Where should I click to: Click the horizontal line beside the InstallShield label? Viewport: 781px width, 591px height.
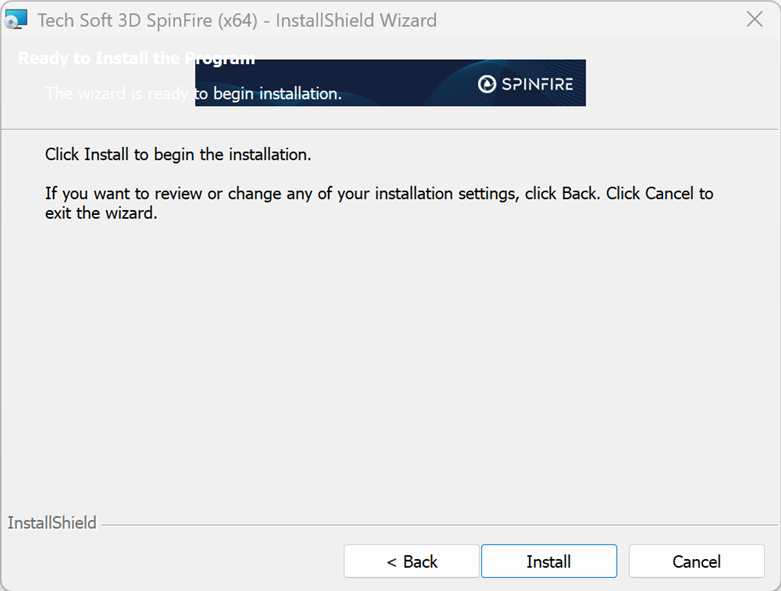(x=440, y=524)
